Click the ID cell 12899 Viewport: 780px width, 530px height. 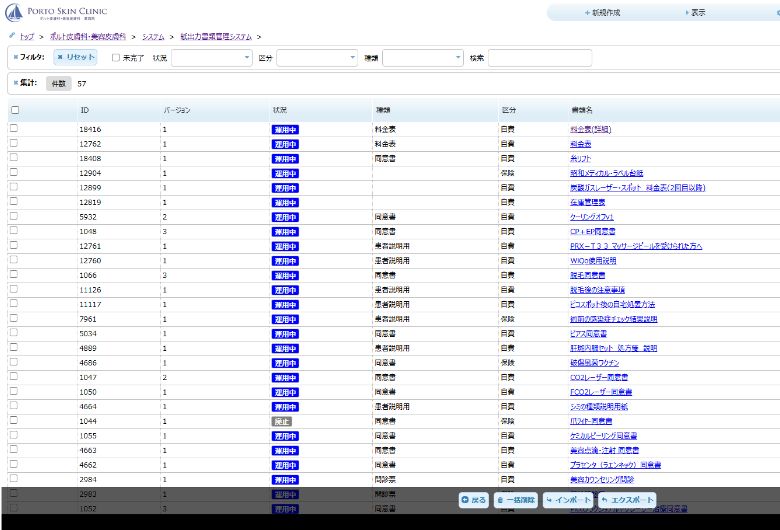(90, 188)
